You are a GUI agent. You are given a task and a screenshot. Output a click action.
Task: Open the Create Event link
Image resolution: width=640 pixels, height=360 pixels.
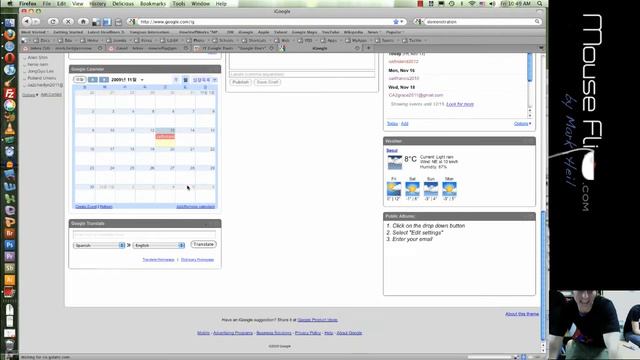tap(86, 207)
